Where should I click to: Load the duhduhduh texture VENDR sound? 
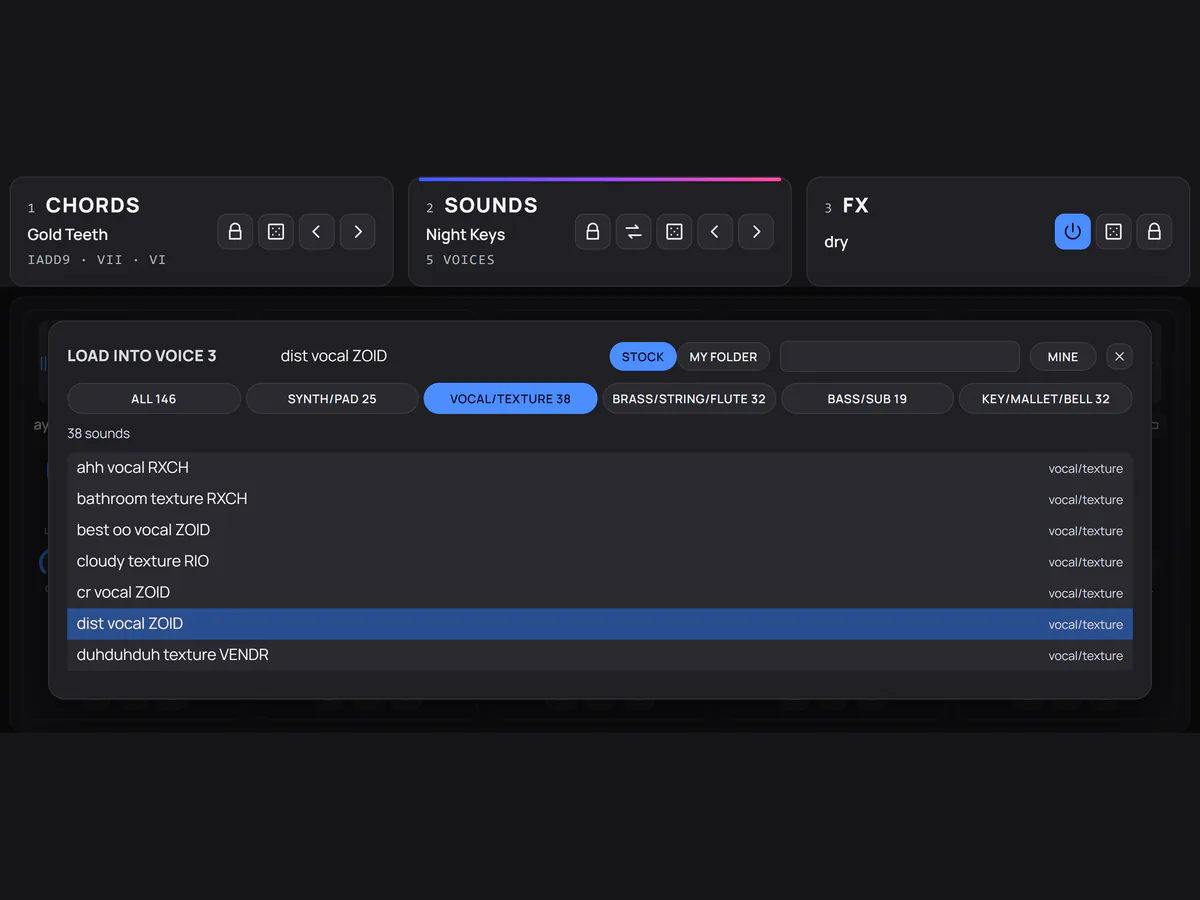(600, 655)
